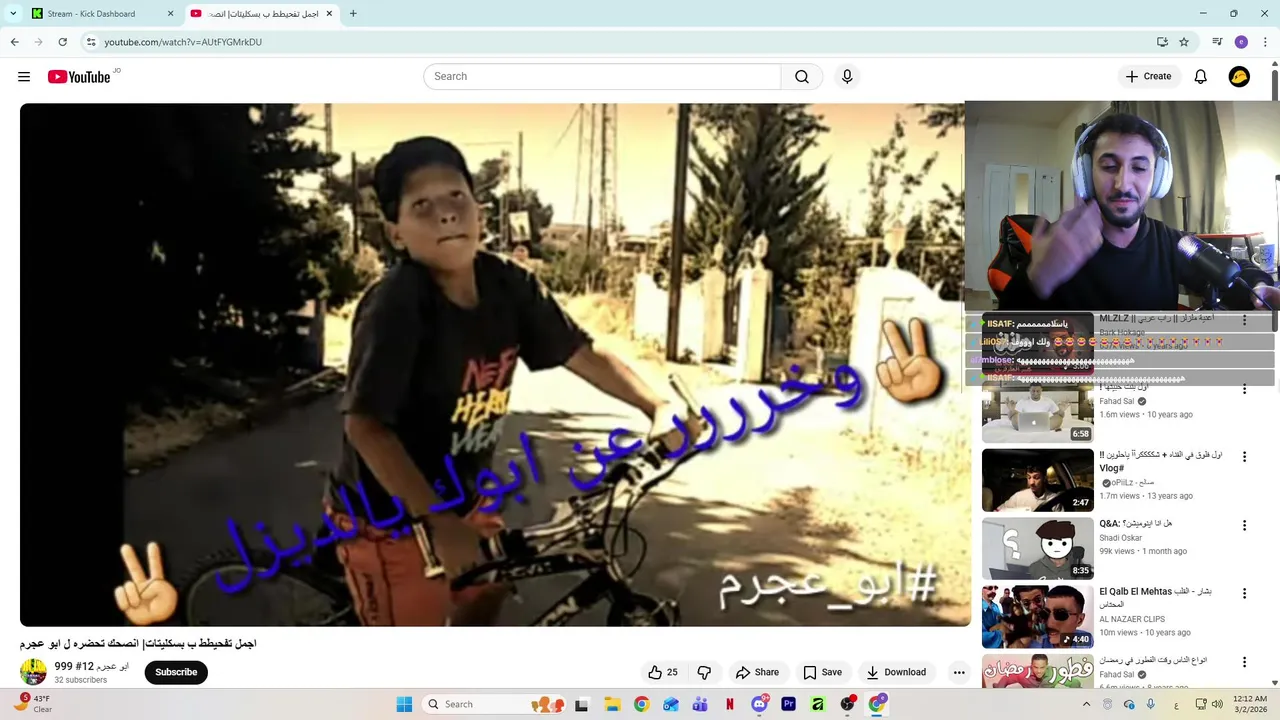Dislike the video with thumbs down
The width and height of the screenshot is (1280, 720).
[x=704, y=672]
